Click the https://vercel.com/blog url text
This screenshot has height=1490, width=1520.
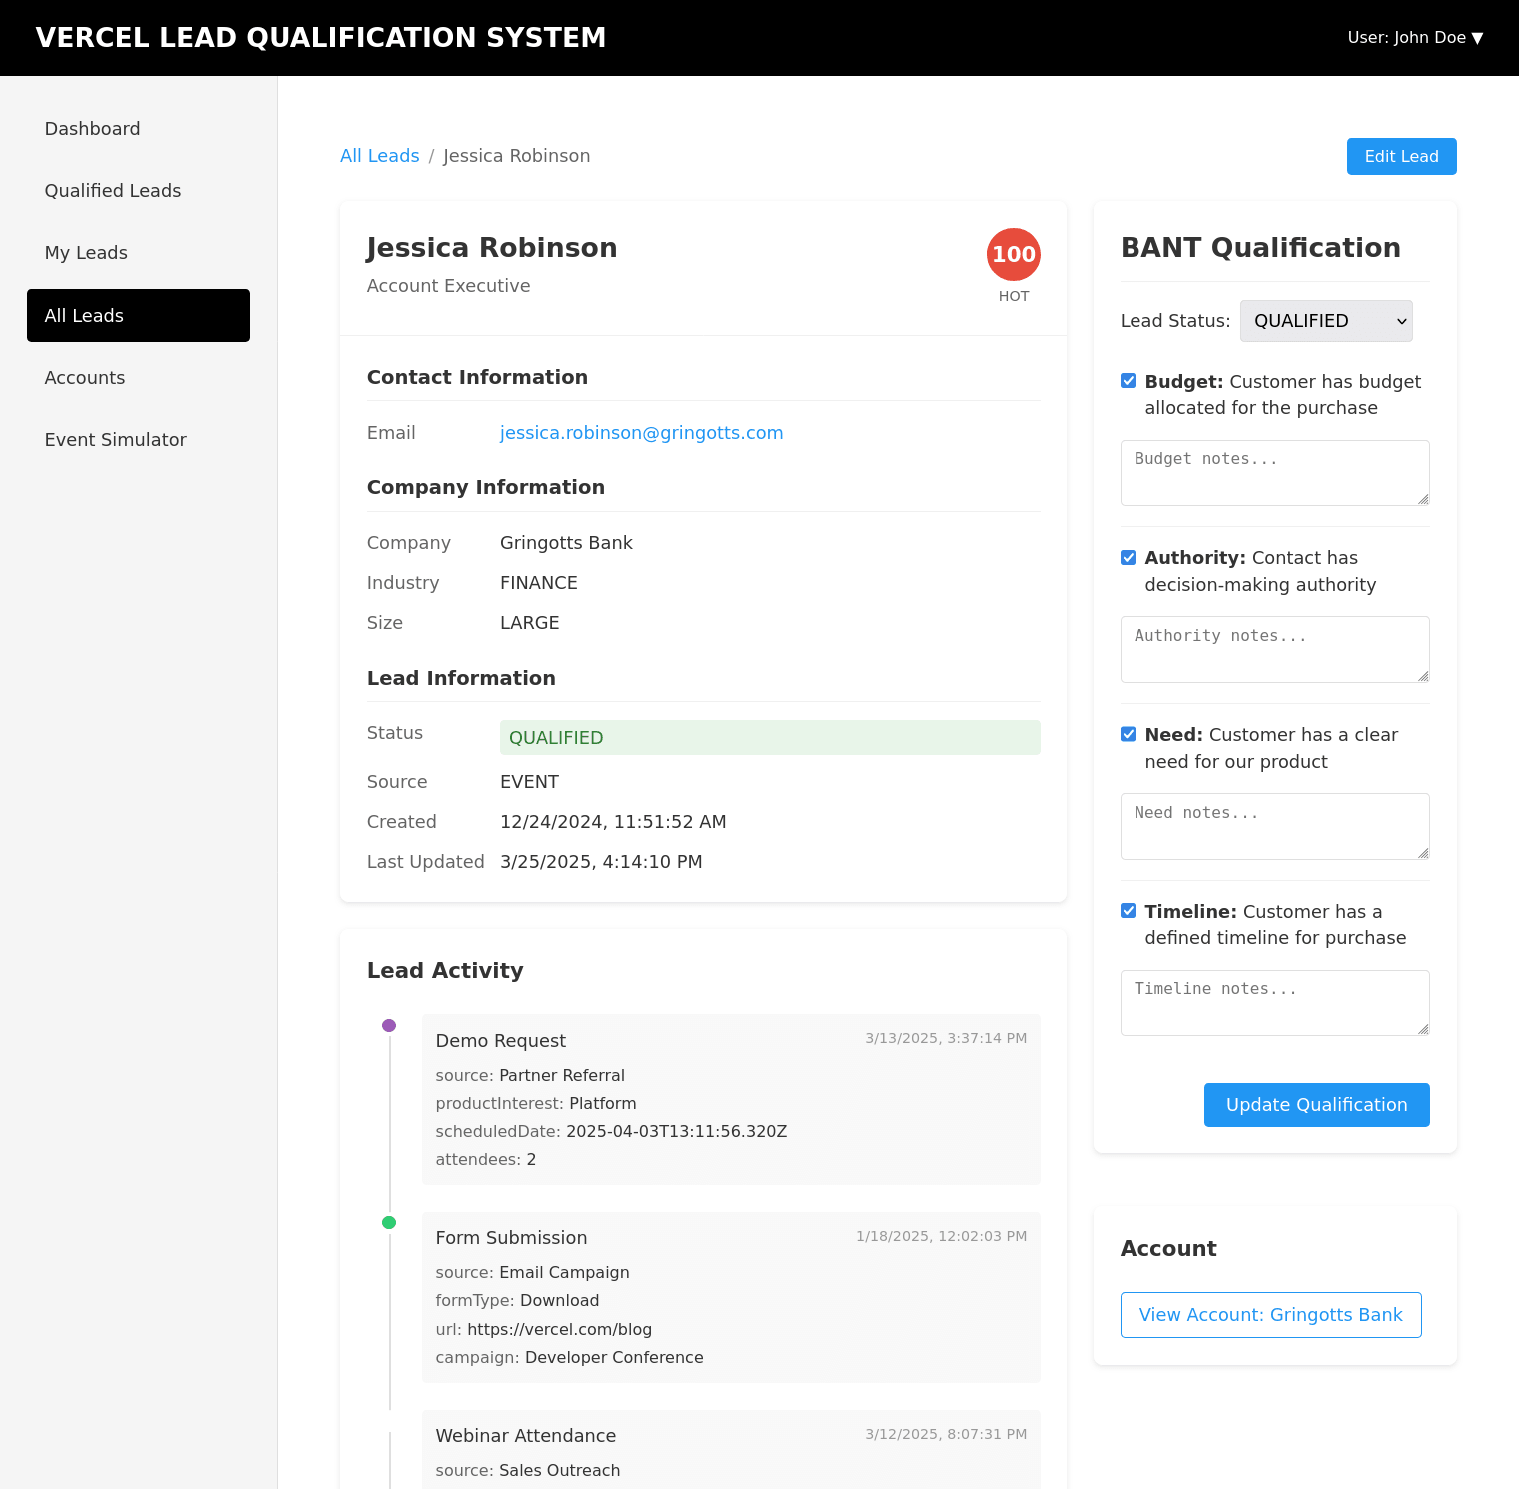(x=559, y=1330)
